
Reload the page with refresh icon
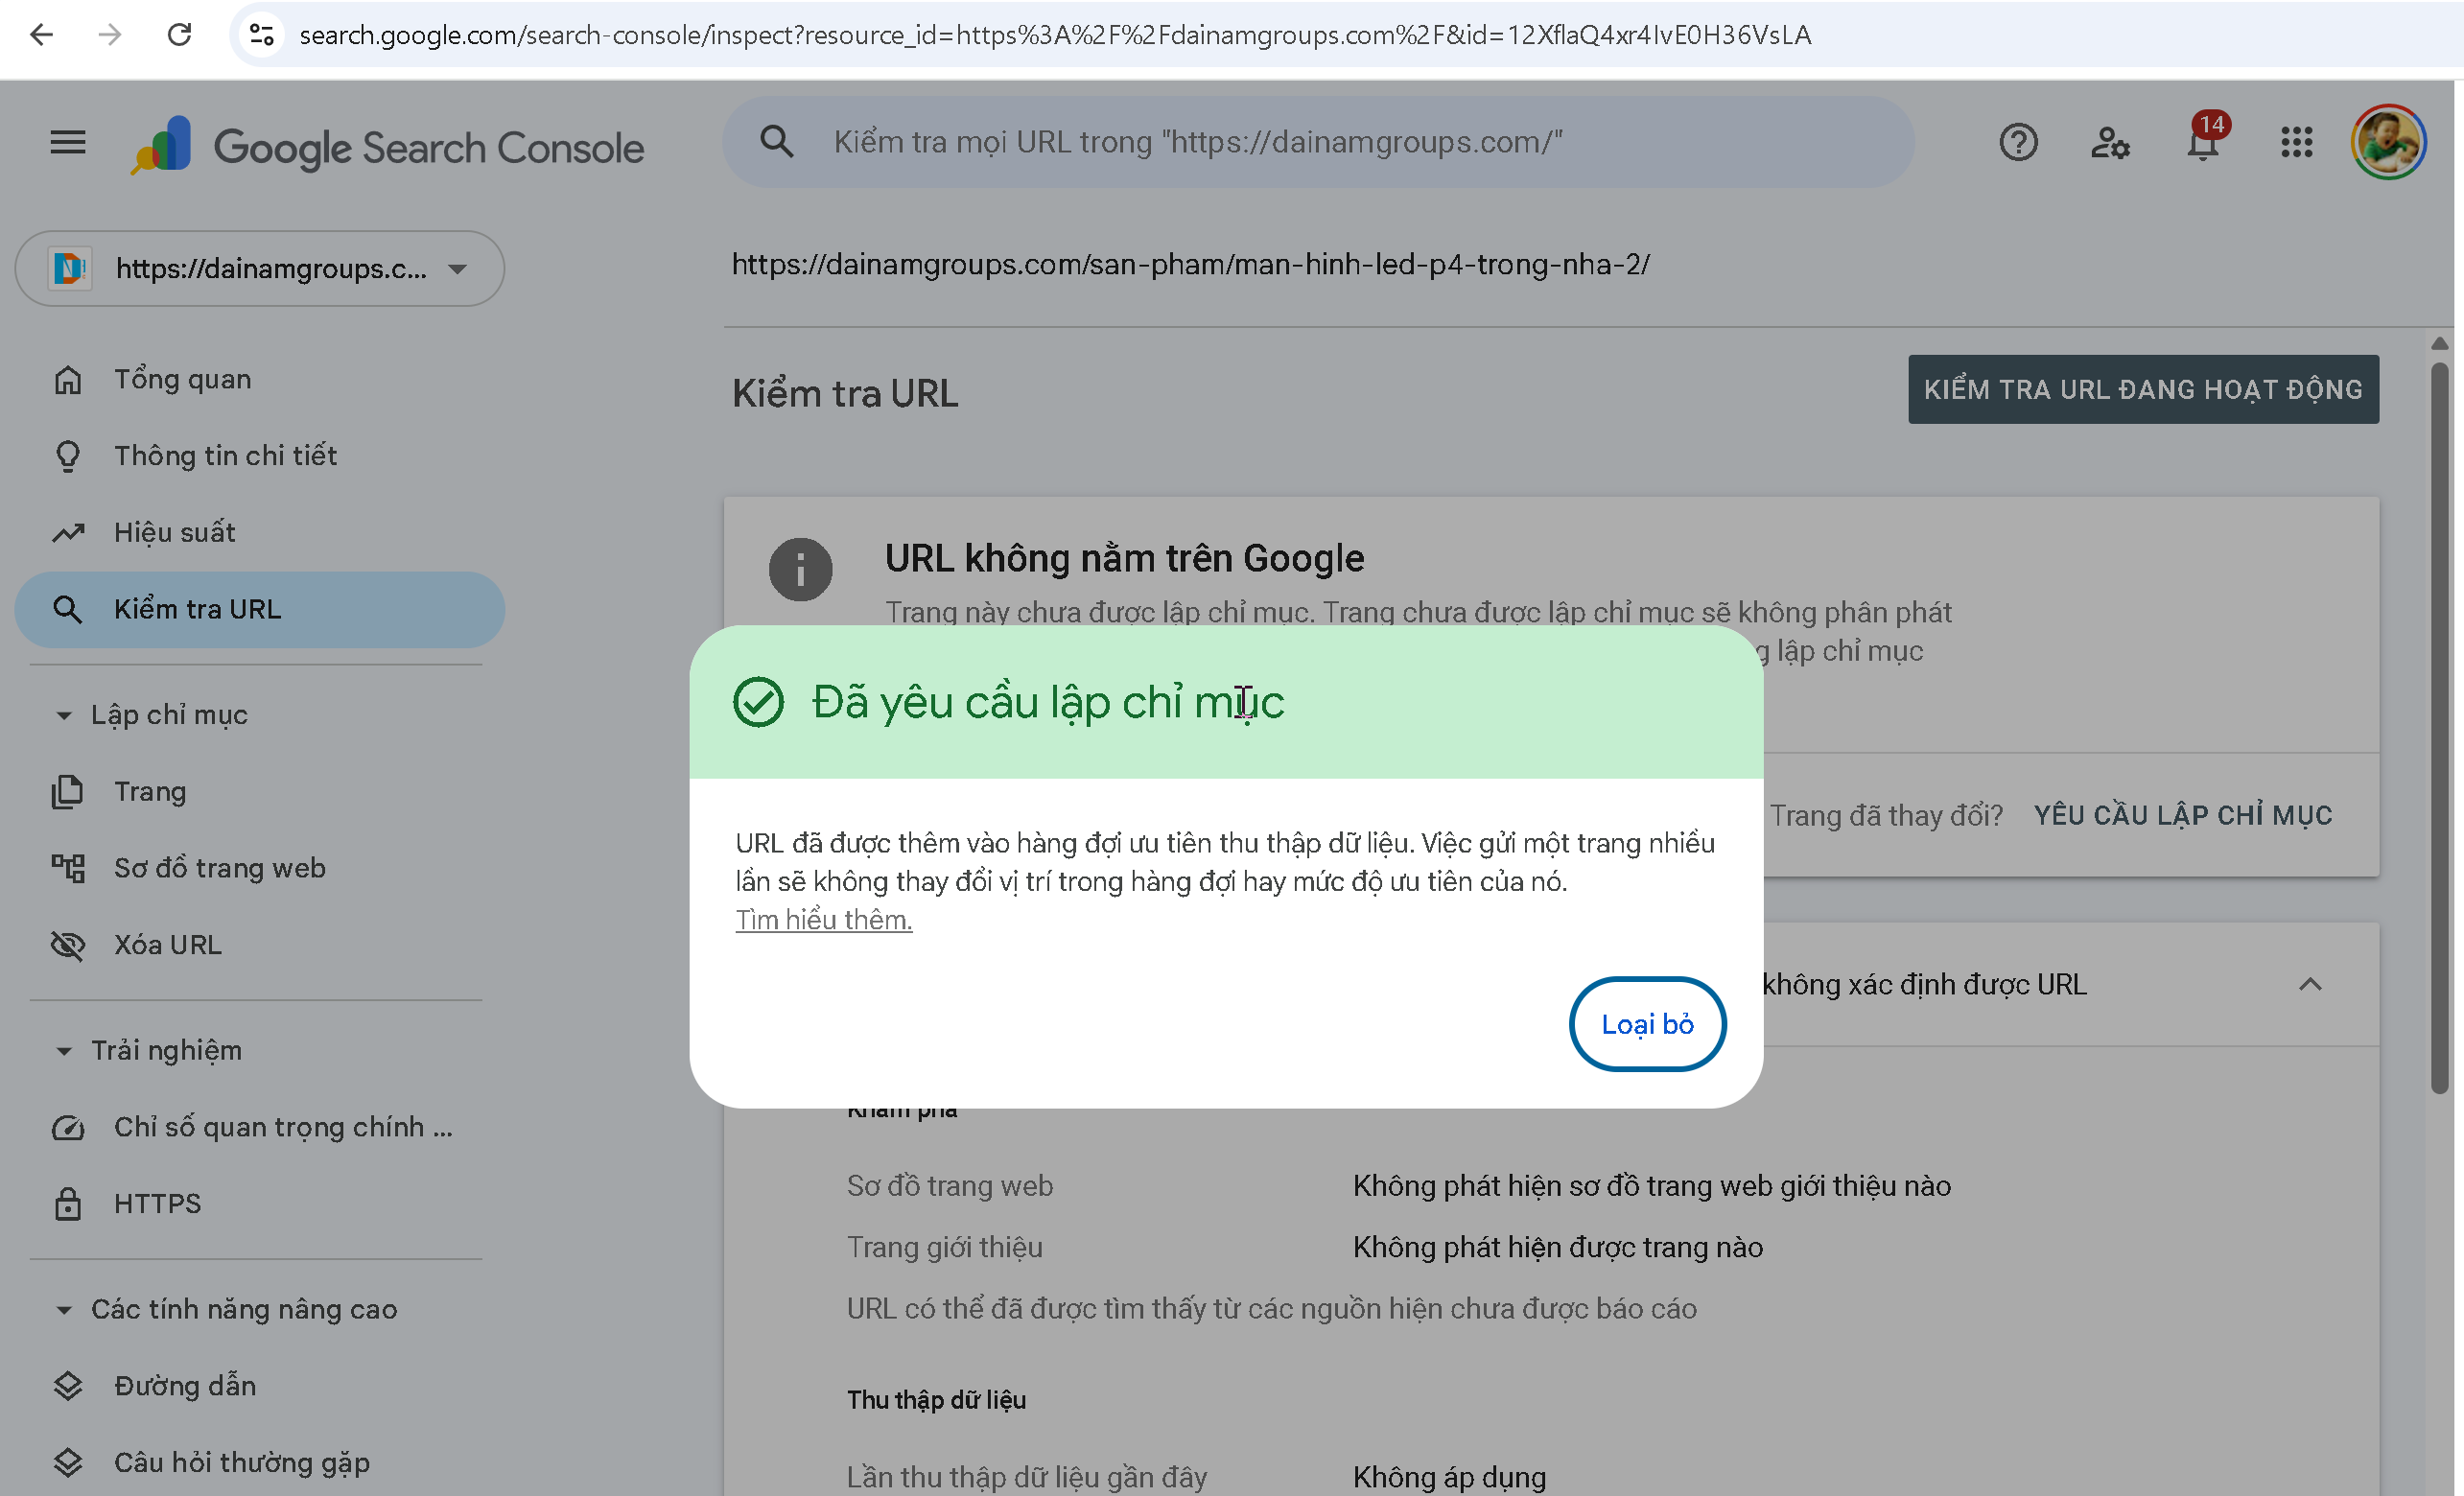click(x=179, y=35)
